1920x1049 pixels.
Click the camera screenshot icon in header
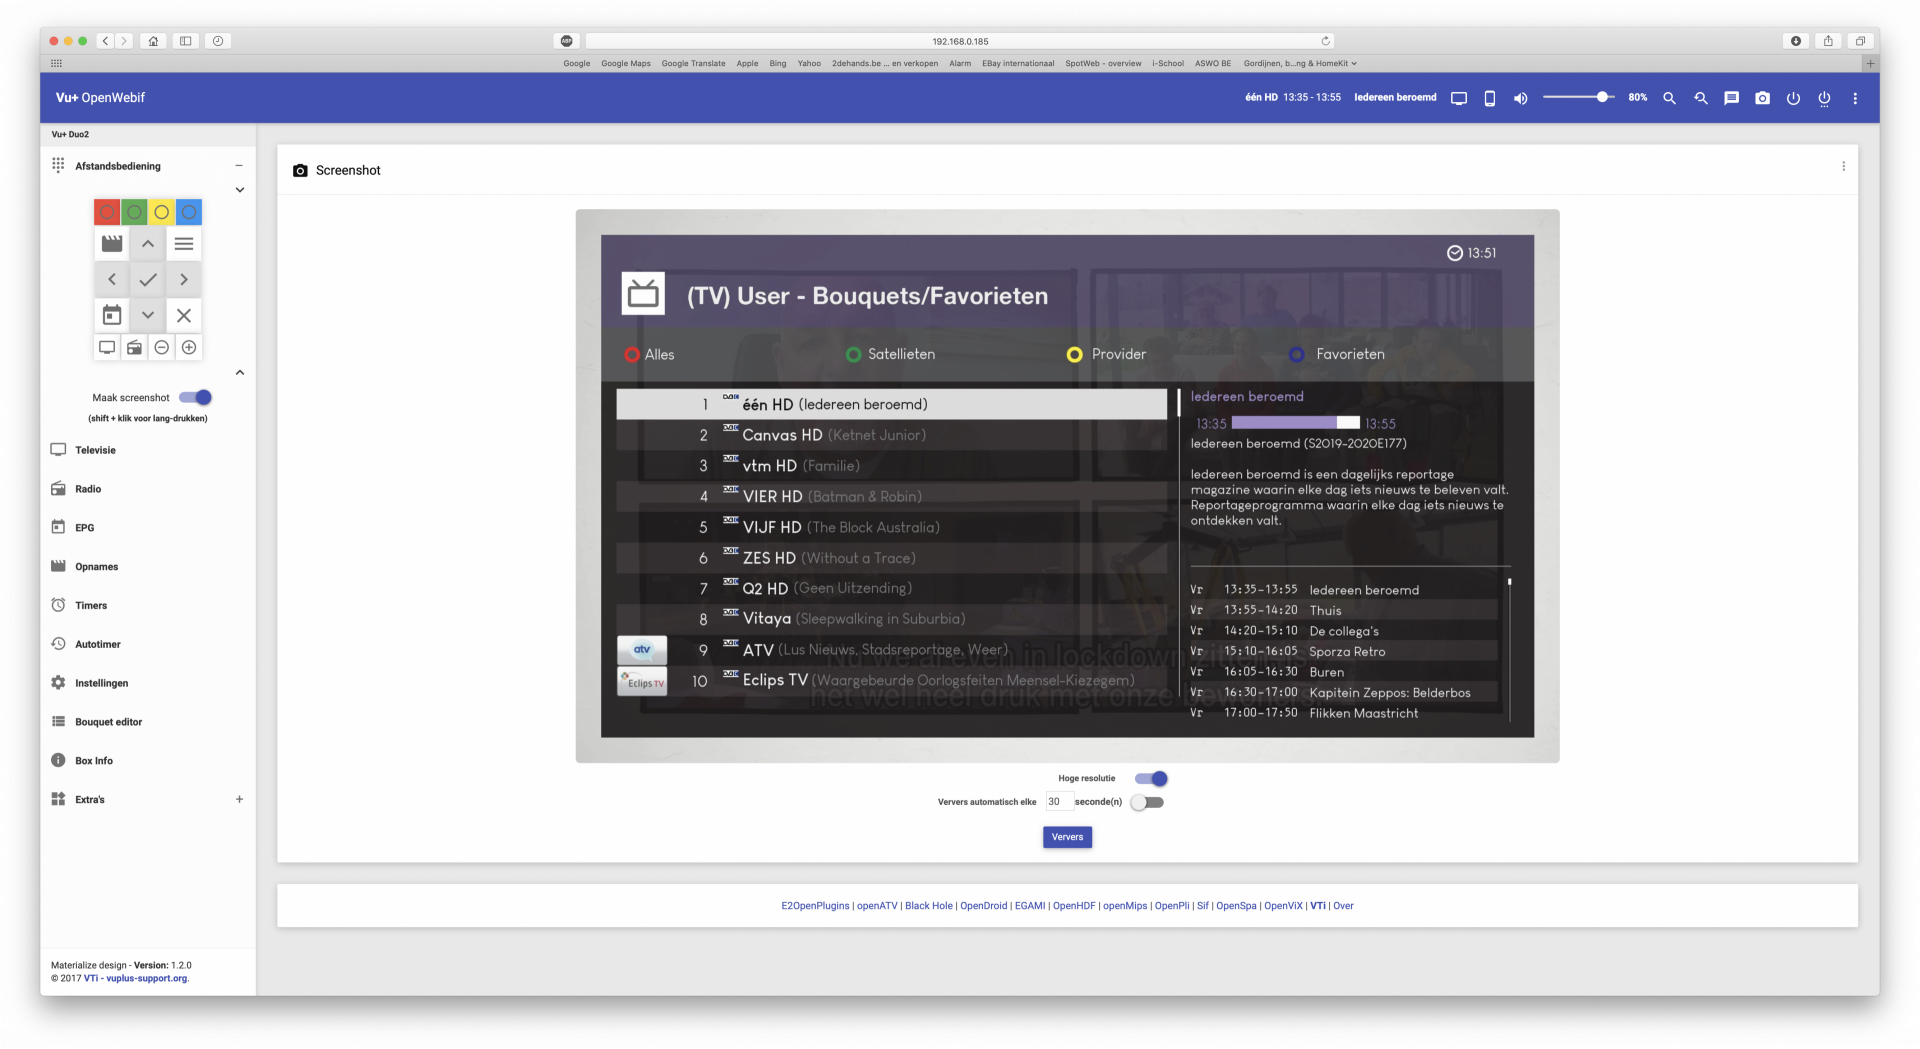(x=1762, y=98)
